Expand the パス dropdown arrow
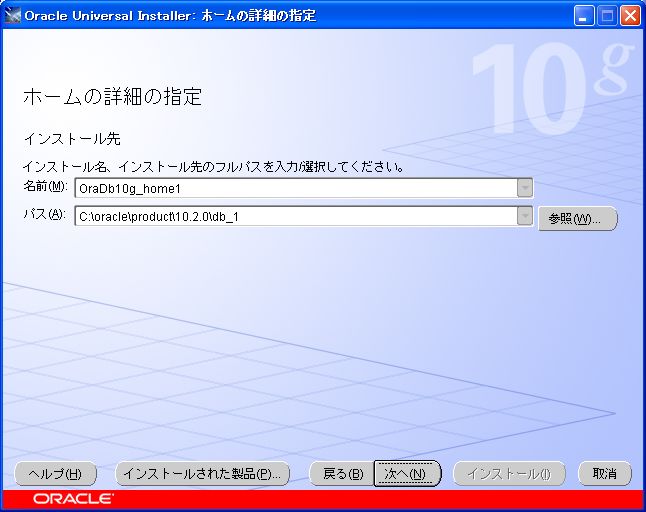 (525, 216)
